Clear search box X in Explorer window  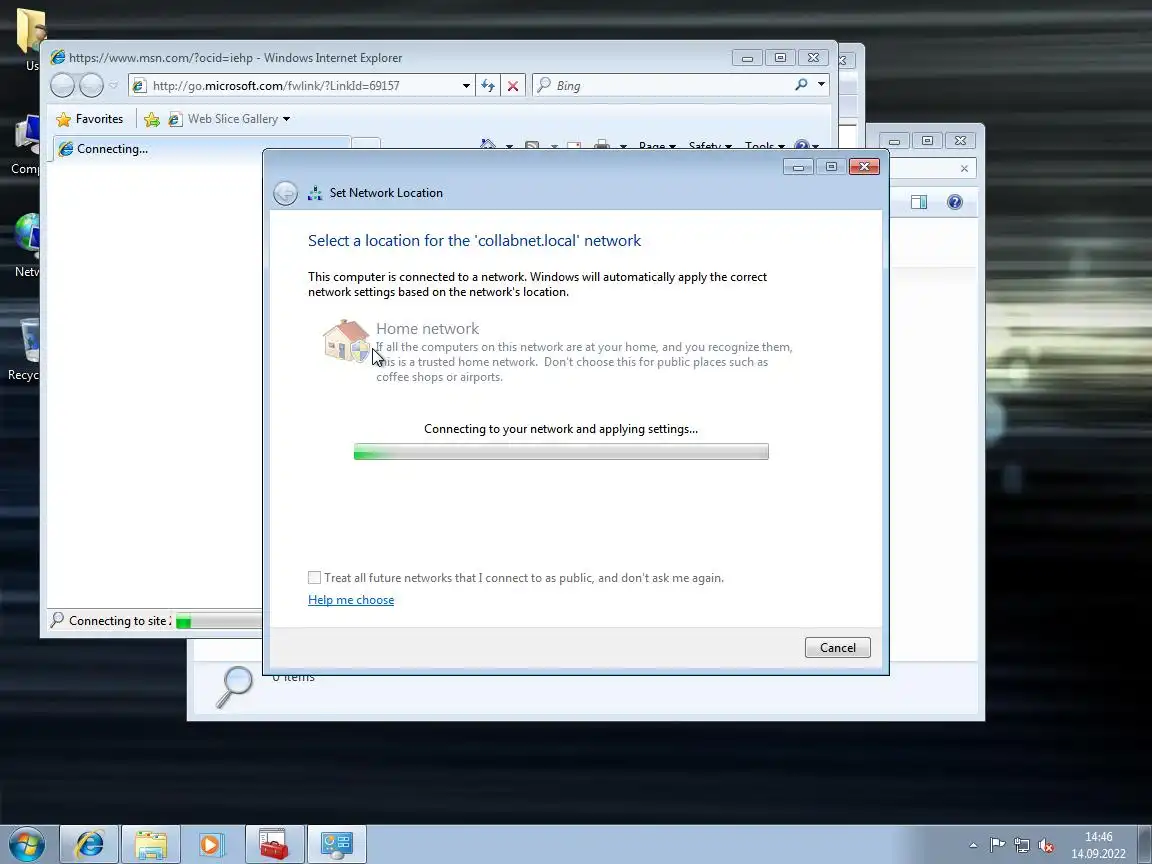pos(965,169)
